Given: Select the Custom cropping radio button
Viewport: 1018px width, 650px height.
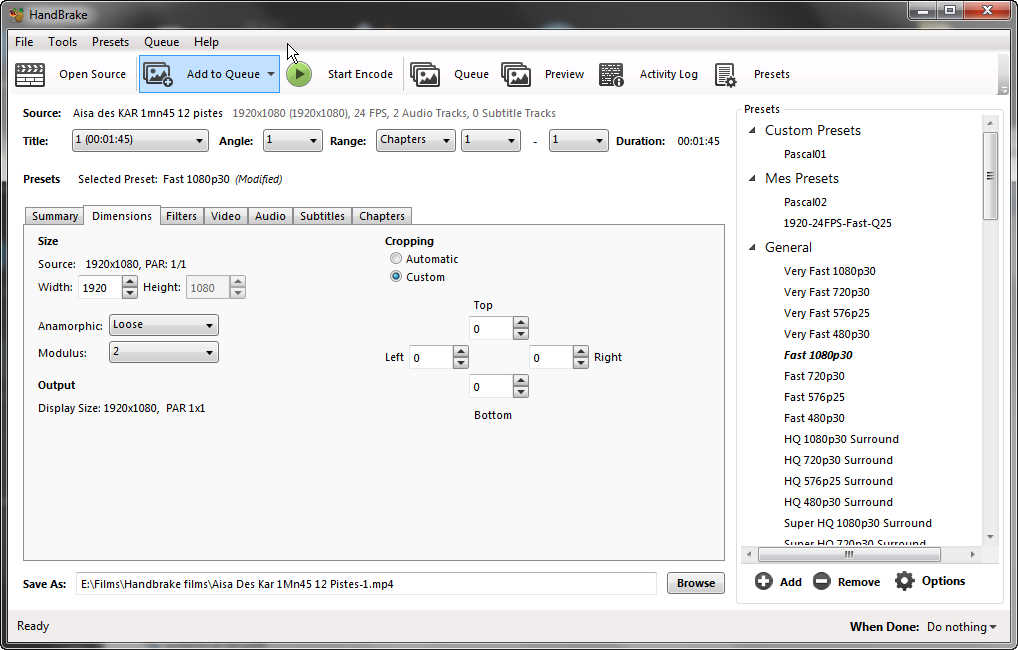Looking at the screenshot, I should tap(395, 277).
